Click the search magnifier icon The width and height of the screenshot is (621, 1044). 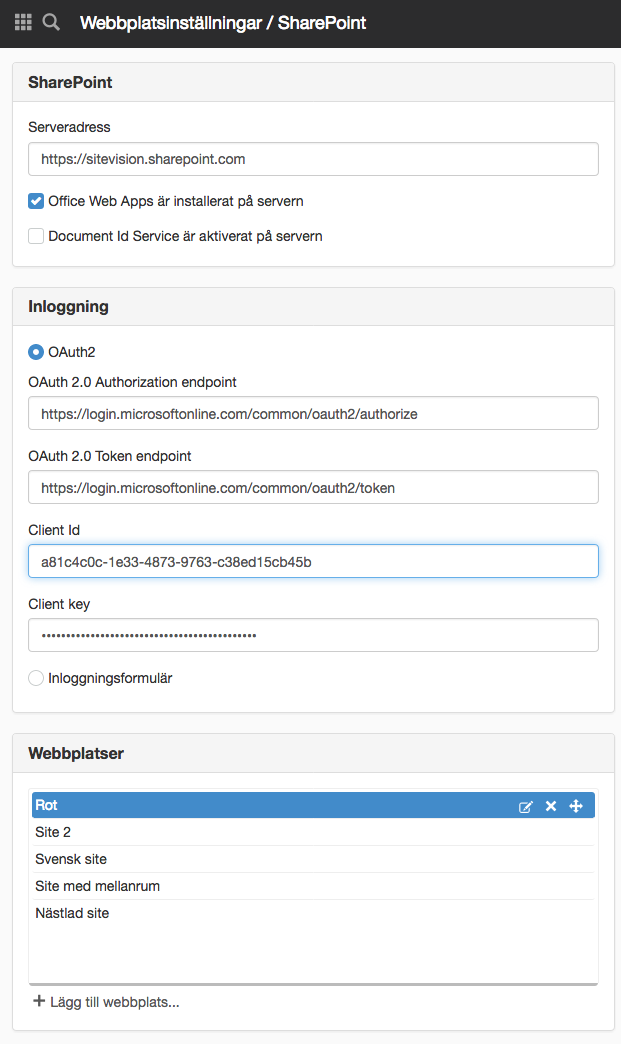click(51, 23)
